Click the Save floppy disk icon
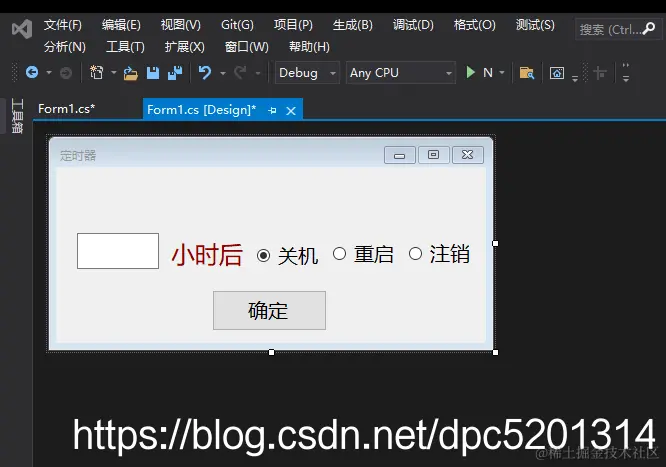This screenshot has height=467, width=666. (153, 73)
